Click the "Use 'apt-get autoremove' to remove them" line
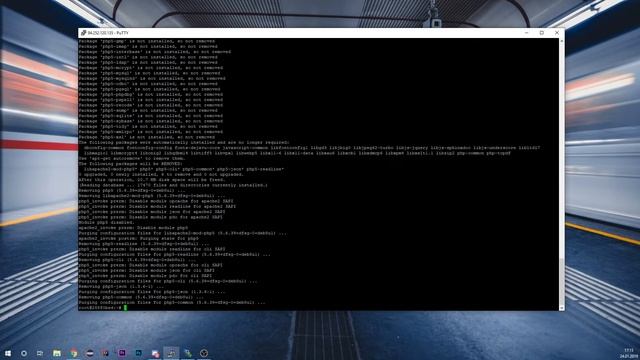Viewport: 640px width, 360px height. (131, 158)
